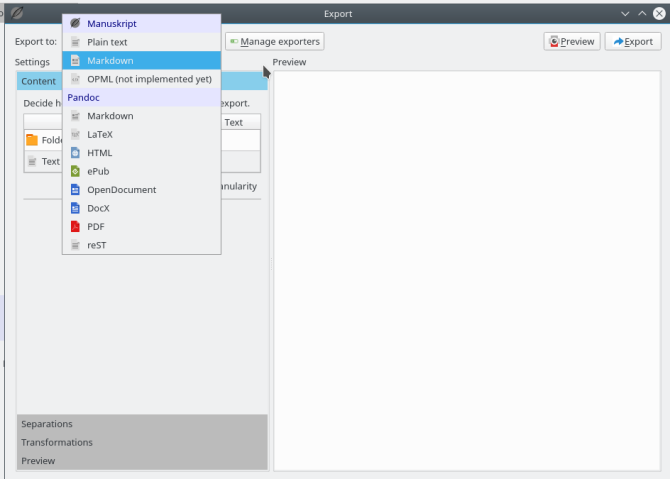Select OPML (not implemented yet) entry

pos(141,79)
